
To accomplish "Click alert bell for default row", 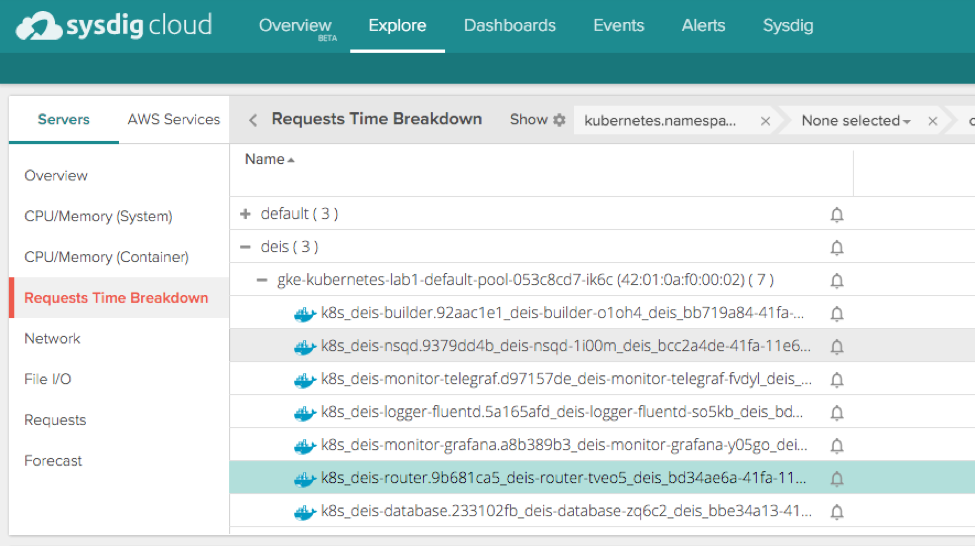I will click(x=837, y=215).
